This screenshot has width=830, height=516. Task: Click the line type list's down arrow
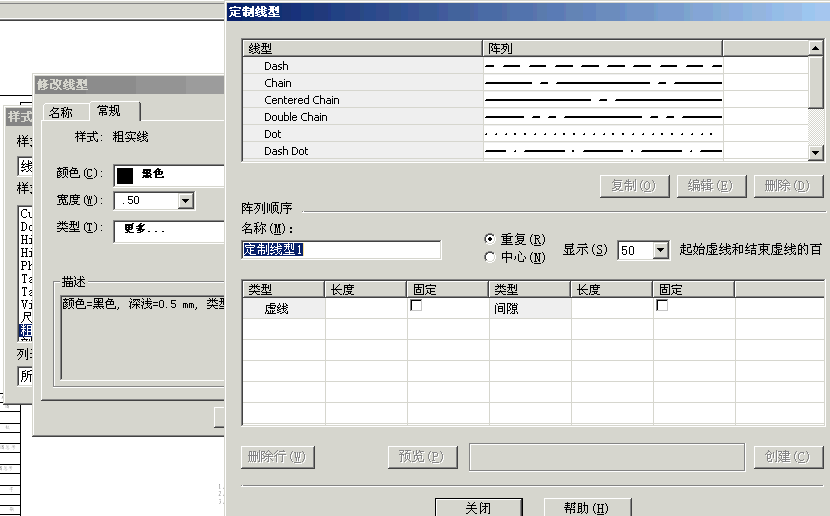pyautogui.click(x=816, y=153)
